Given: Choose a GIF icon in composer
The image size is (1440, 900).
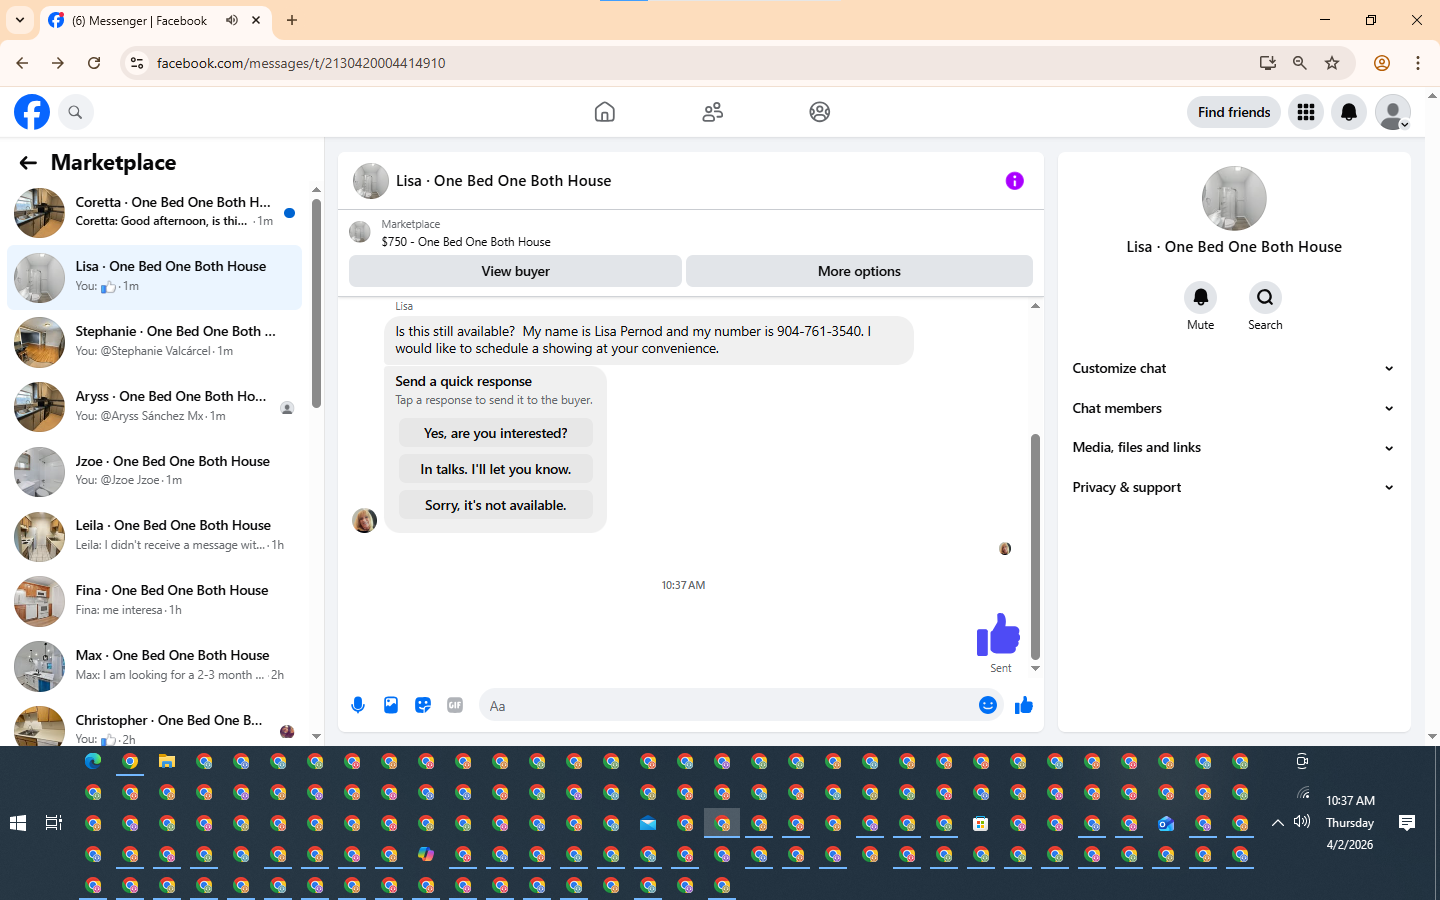Looking at the screenshot, I should pos(455,705).
